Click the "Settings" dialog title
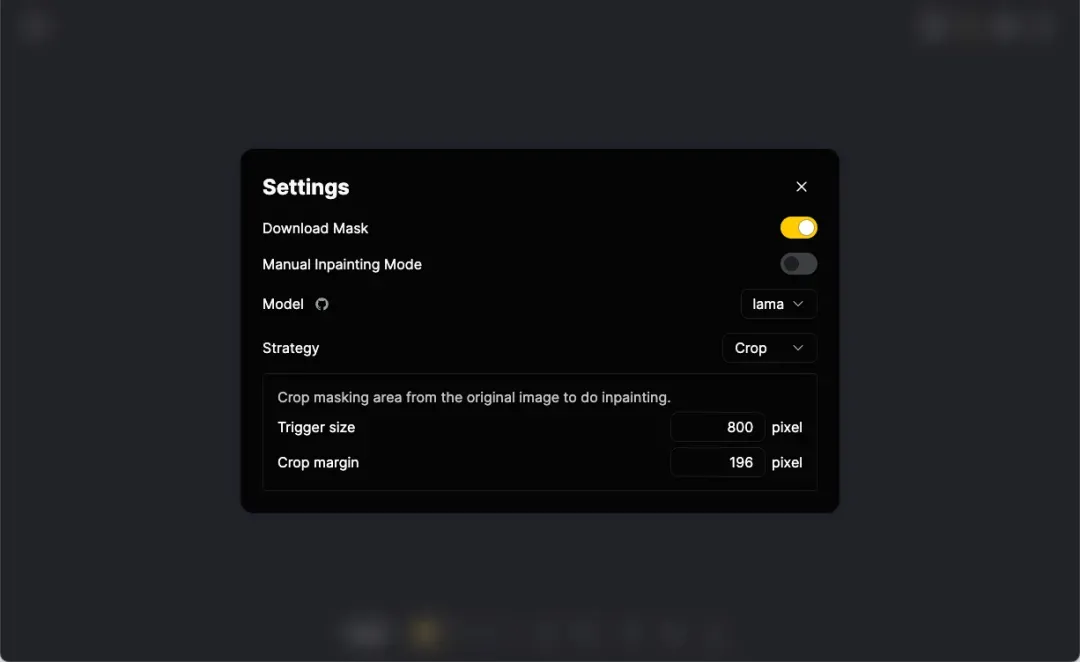This screenshot has width=1080, height=662. click(x=306, y=187)
